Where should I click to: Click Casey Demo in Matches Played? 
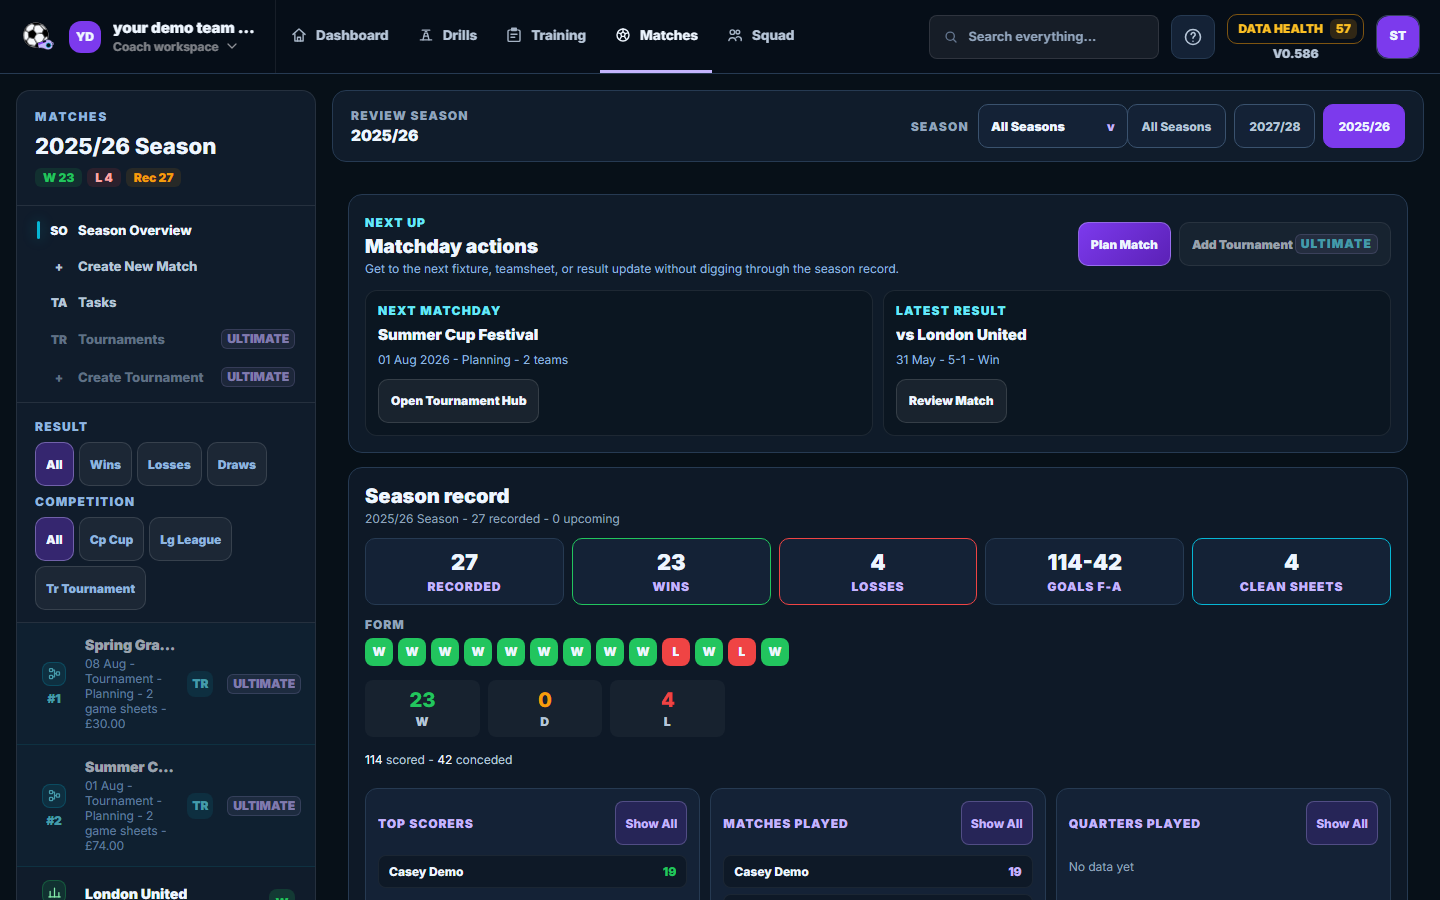coord(878,872)
